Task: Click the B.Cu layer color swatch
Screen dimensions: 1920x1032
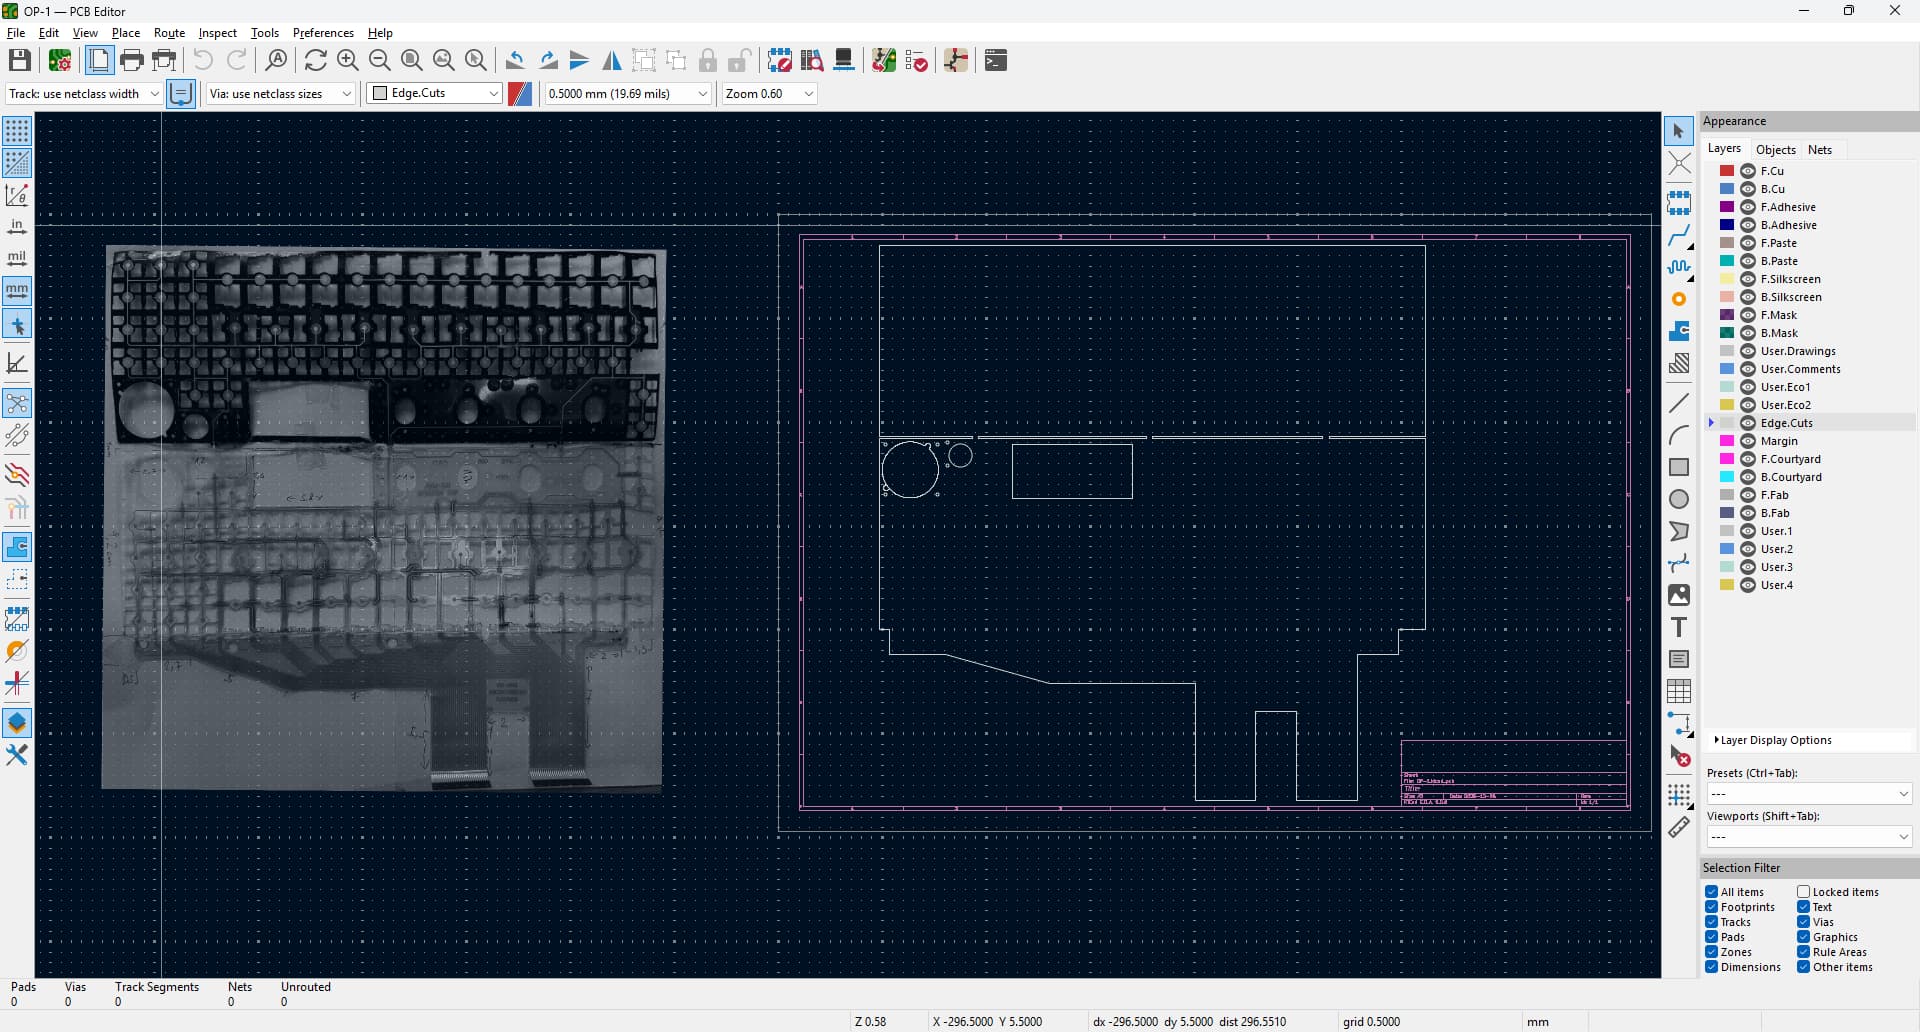Action: click(1727, 189)
